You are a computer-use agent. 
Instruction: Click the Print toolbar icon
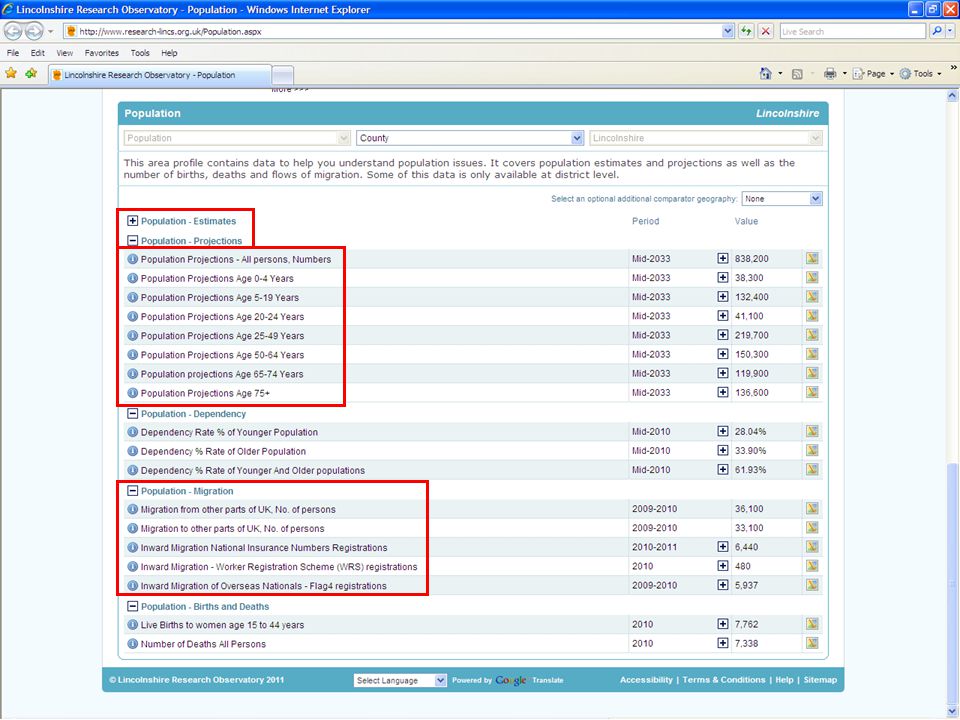(830, 73)
